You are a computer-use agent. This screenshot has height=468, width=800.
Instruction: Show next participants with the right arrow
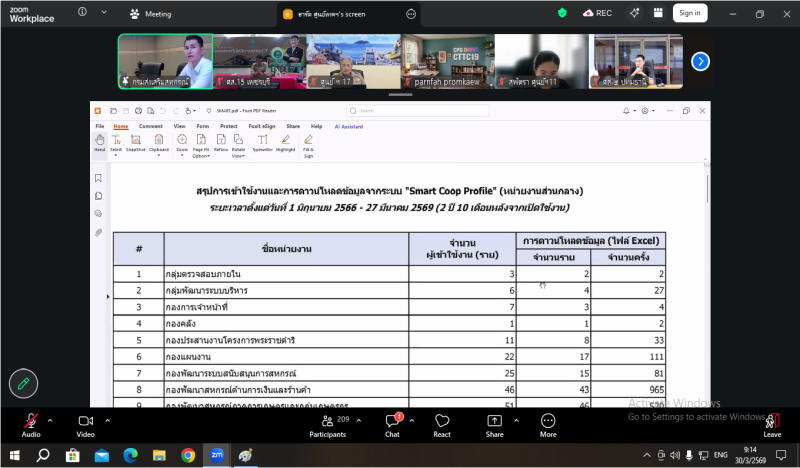pos(701,61)
